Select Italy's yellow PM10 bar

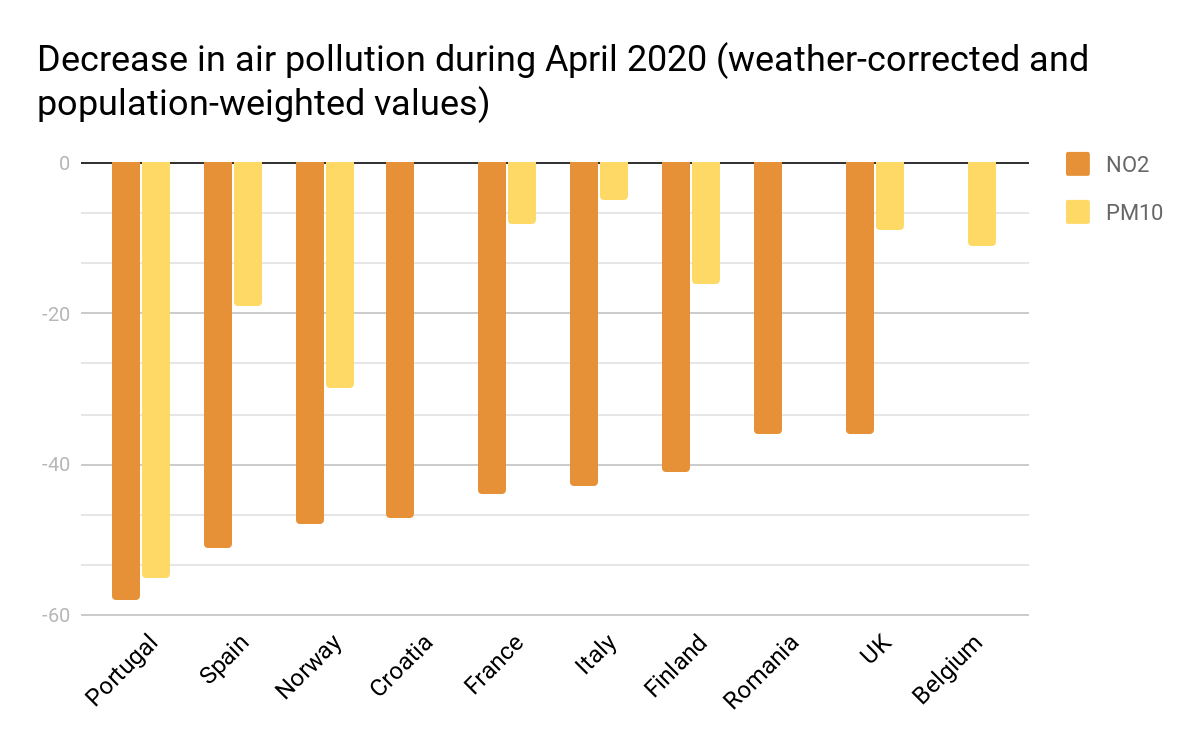click(614, 181)
